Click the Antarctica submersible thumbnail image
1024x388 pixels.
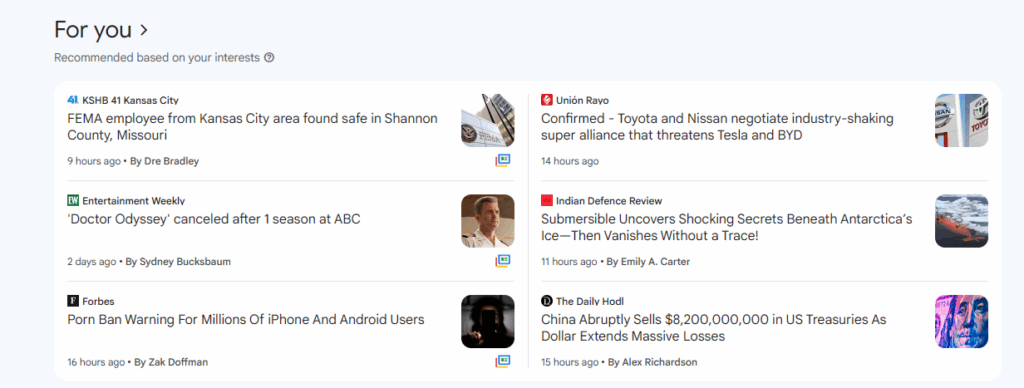click(961, 221)
